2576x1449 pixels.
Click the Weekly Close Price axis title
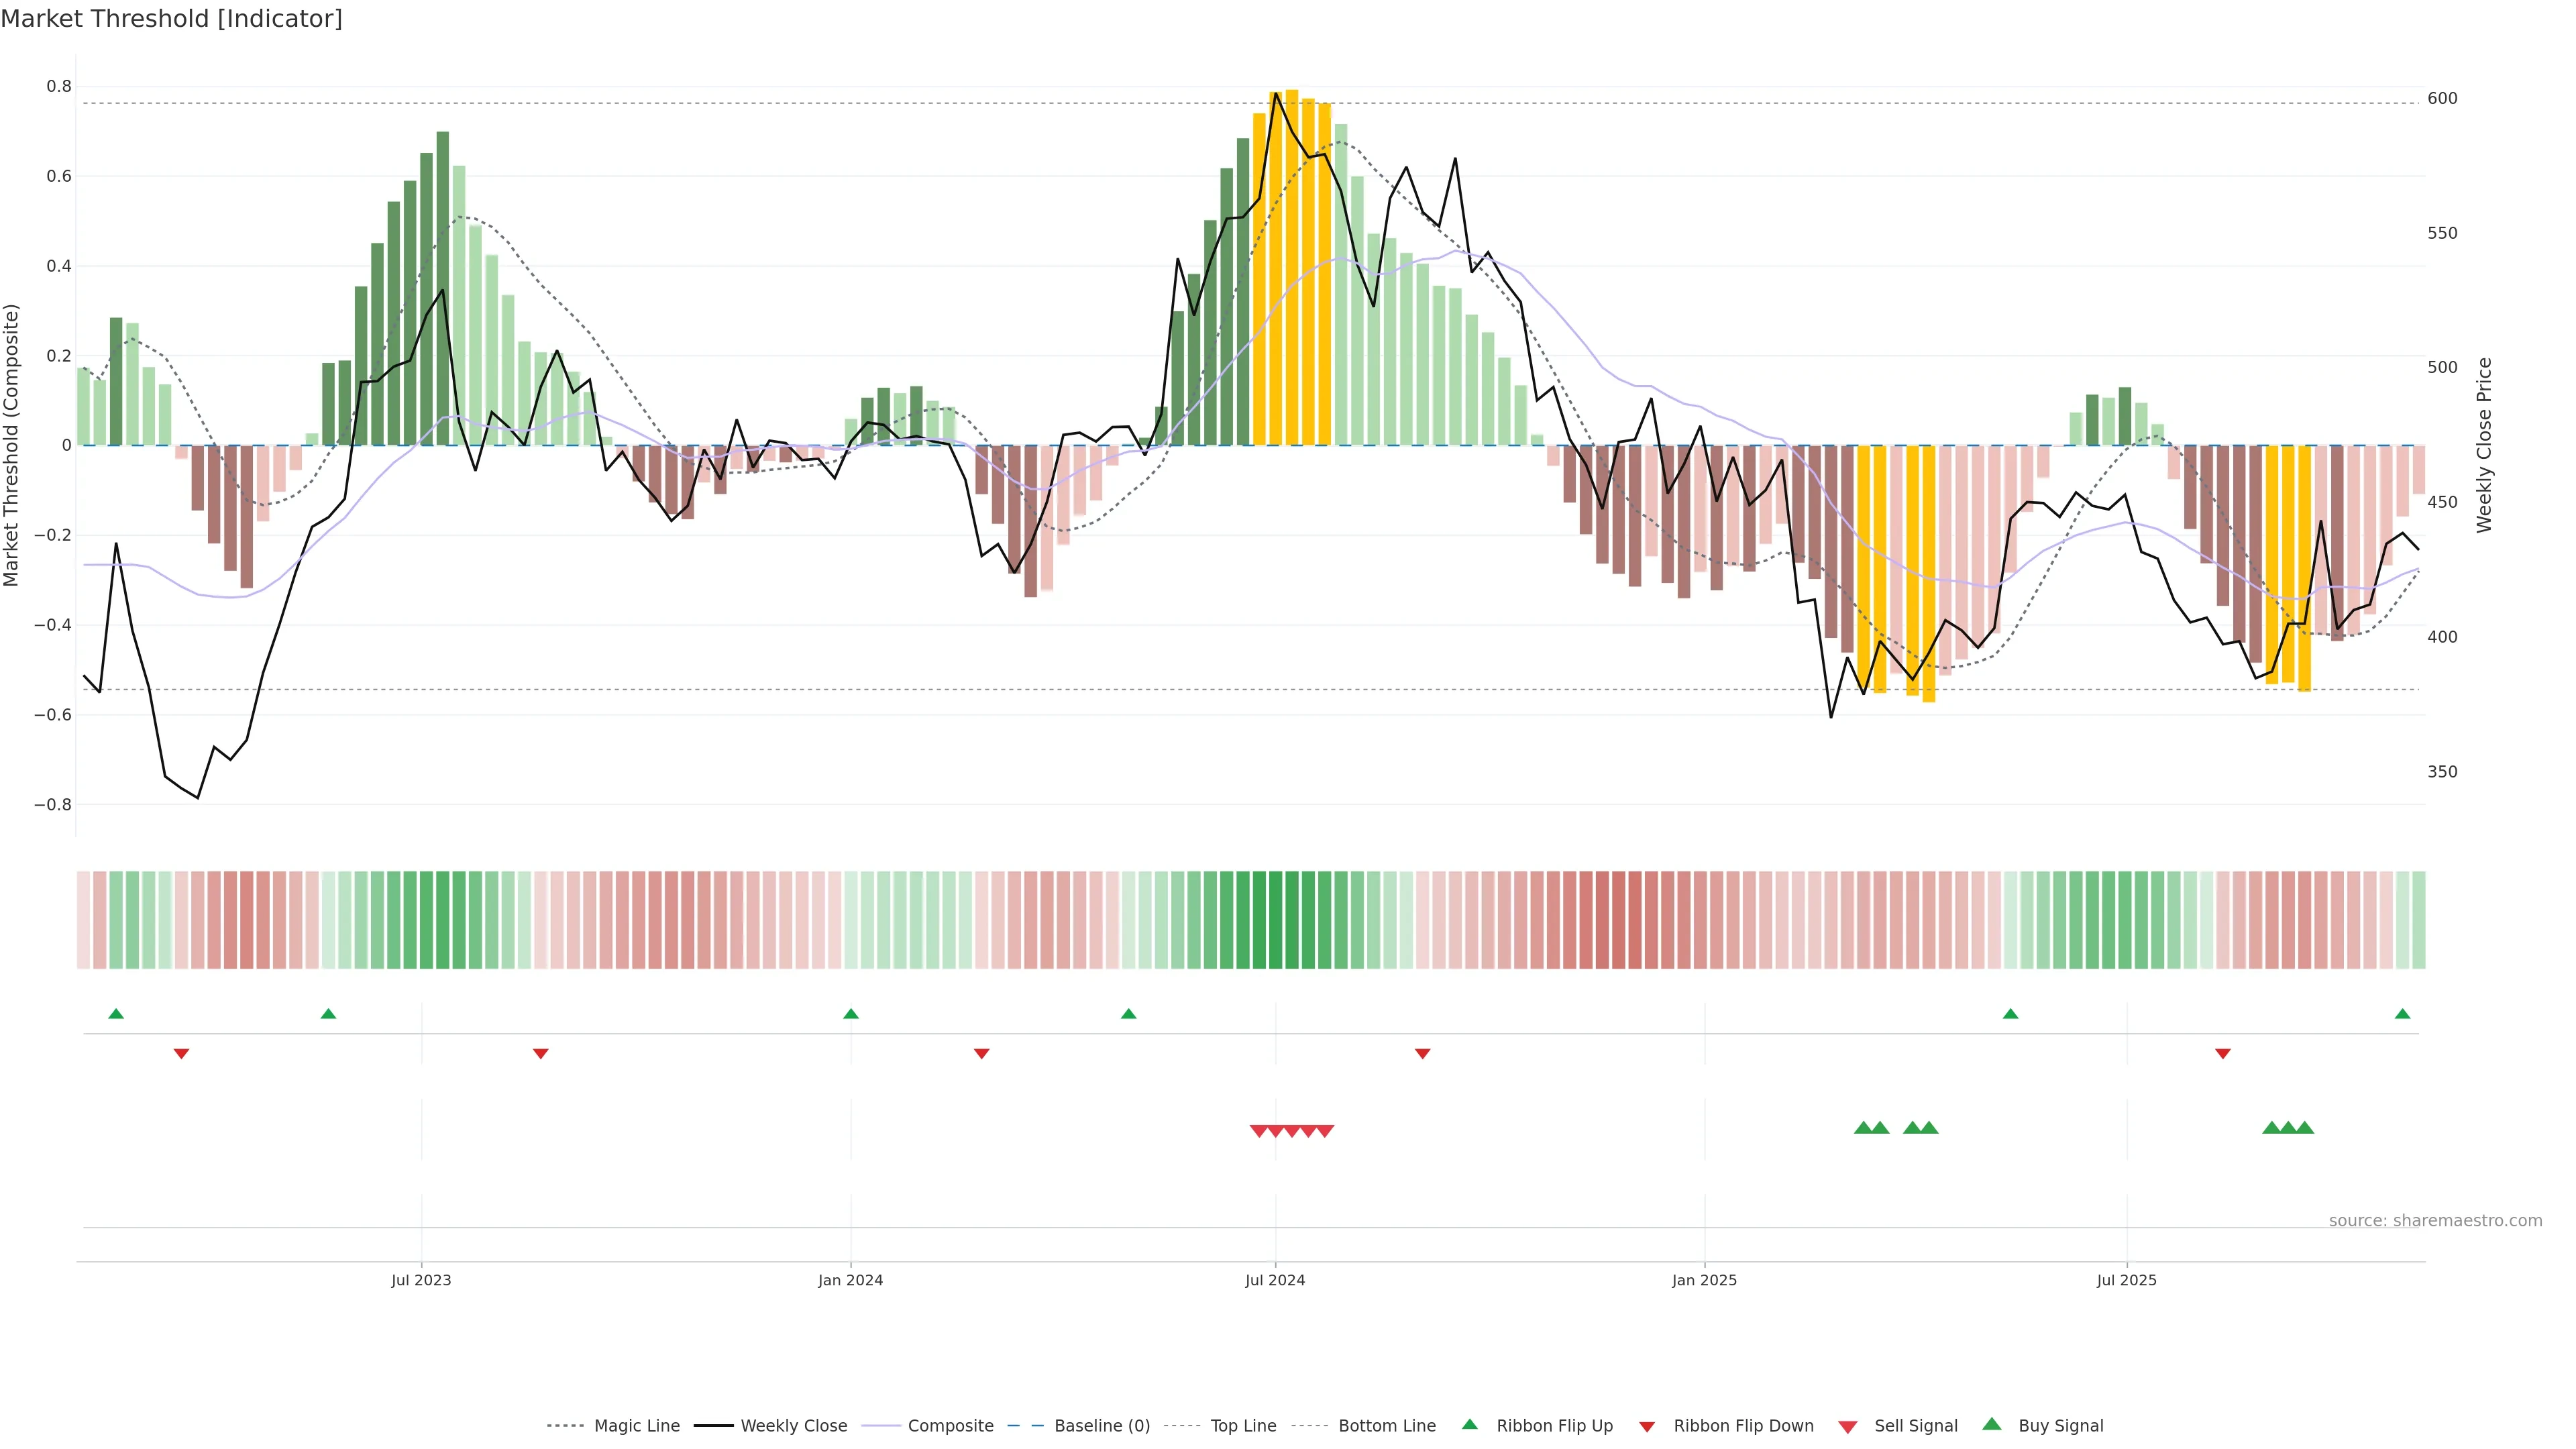[x=2484, y=445]
